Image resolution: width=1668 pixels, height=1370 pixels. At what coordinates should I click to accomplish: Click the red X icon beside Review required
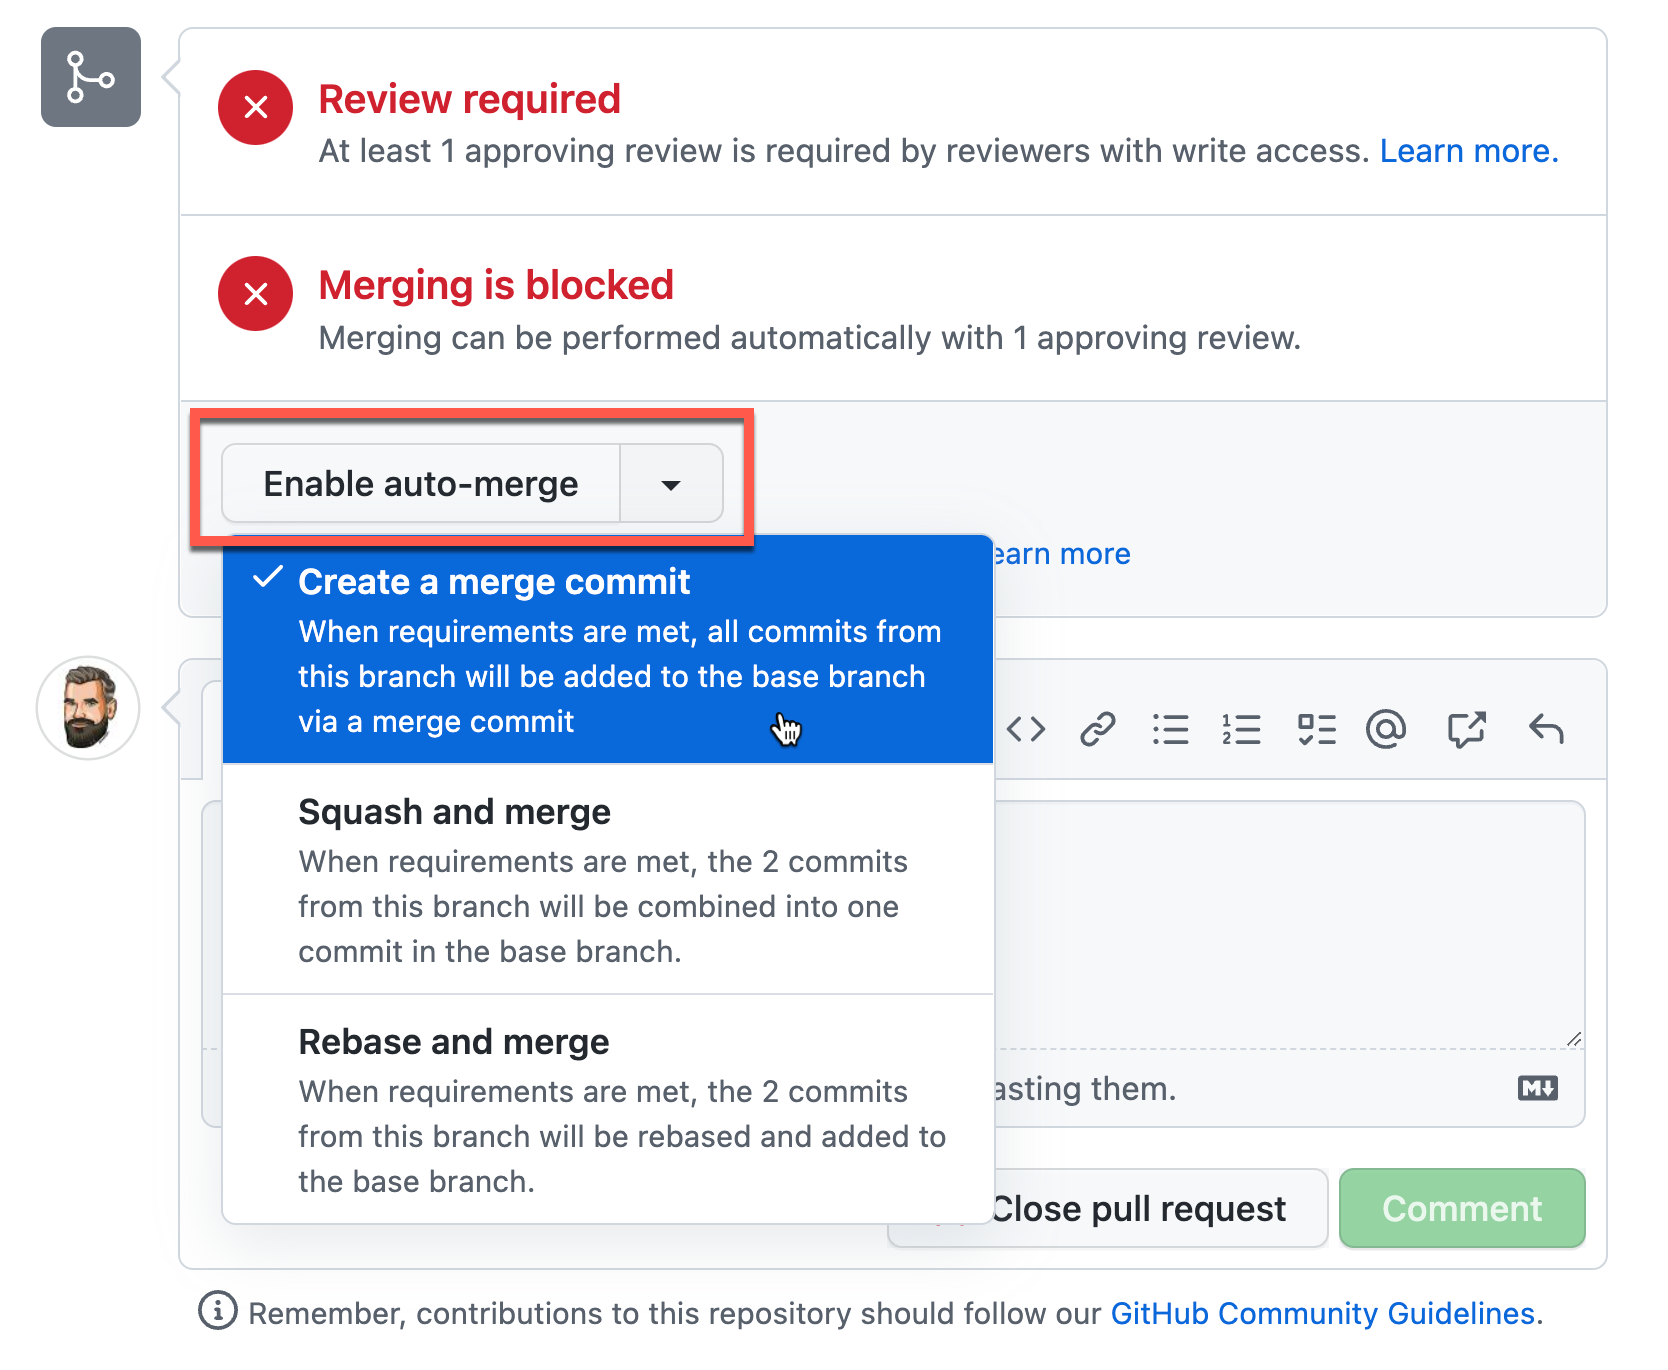coord(256,107)
